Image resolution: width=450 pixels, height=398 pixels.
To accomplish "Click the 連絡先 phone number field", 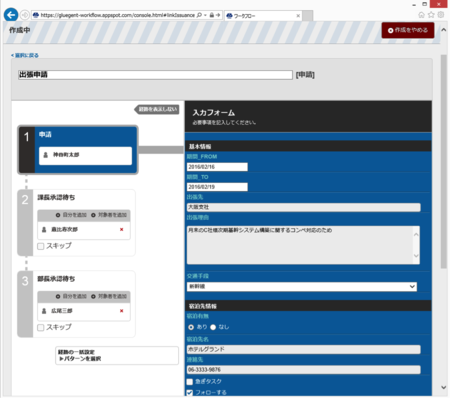I will click(304, 370).
